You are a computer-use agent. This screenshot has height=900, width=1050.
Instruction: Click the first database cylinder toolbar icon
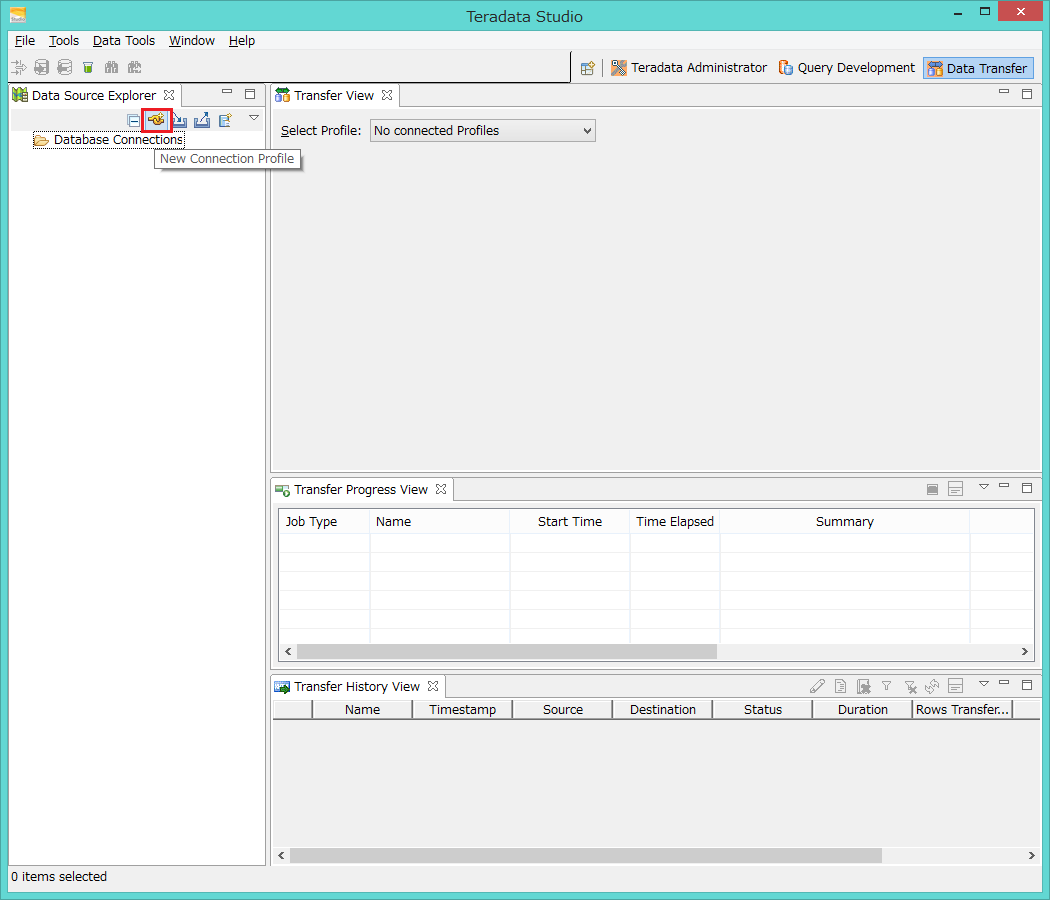tap(42, 67)
